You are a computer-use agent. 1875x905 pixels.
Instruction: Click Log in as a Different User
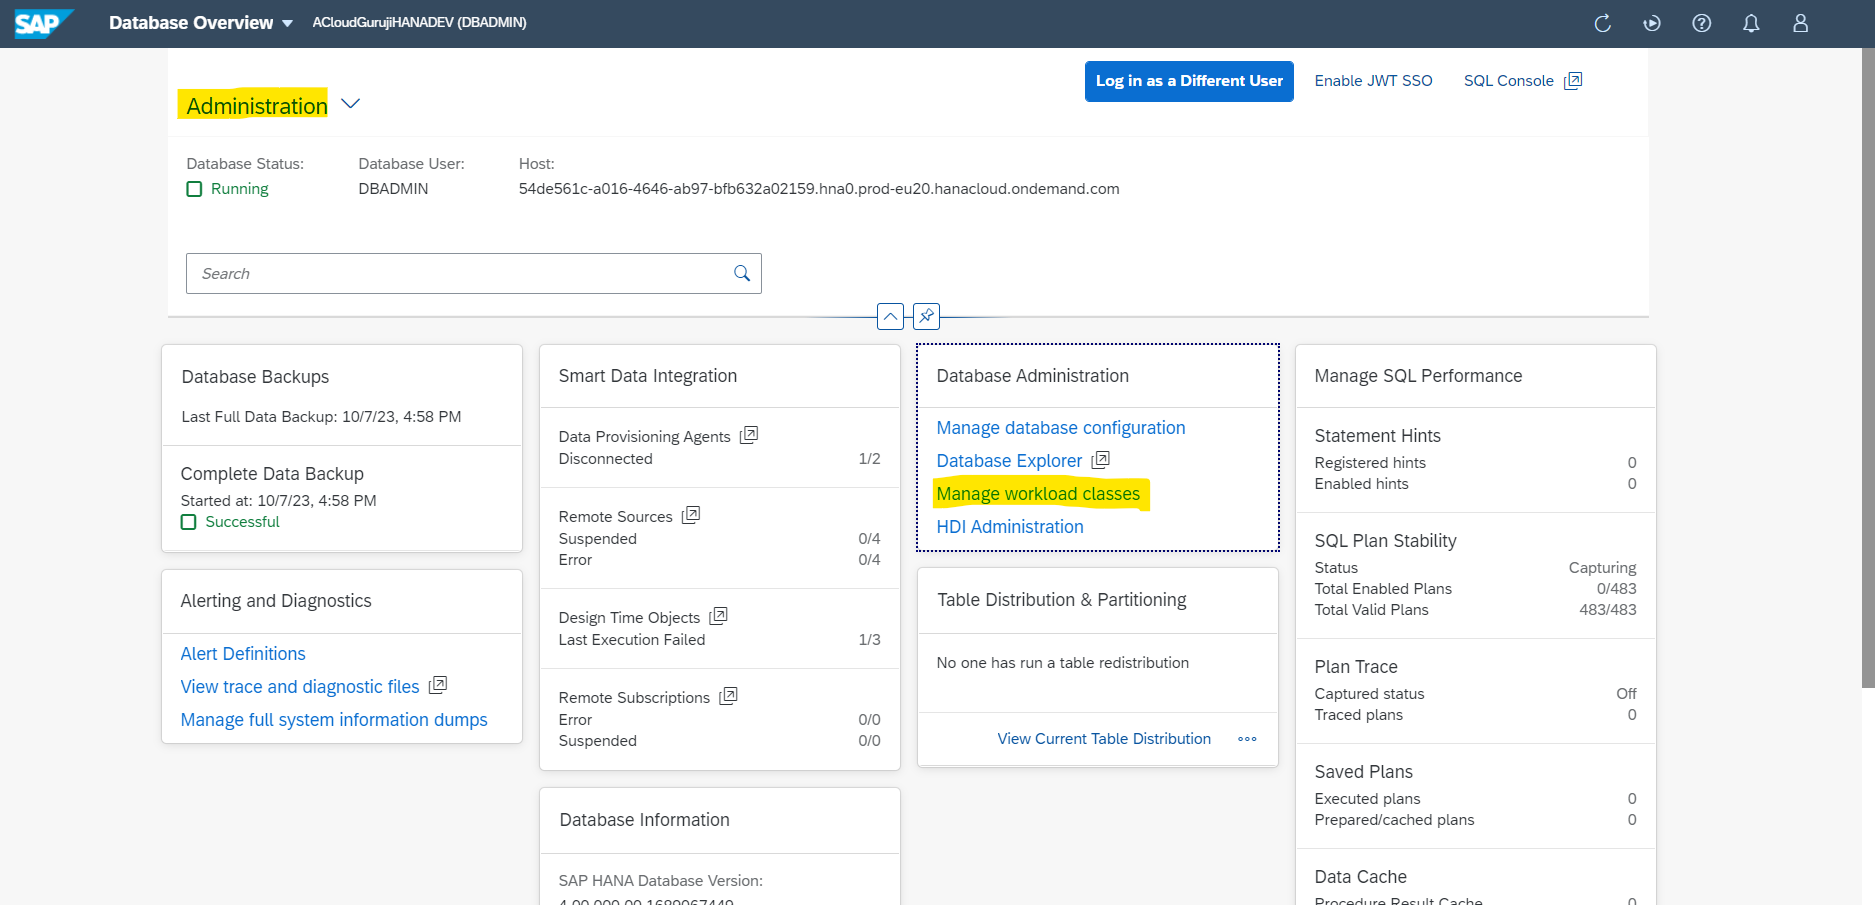[1189, 81]
